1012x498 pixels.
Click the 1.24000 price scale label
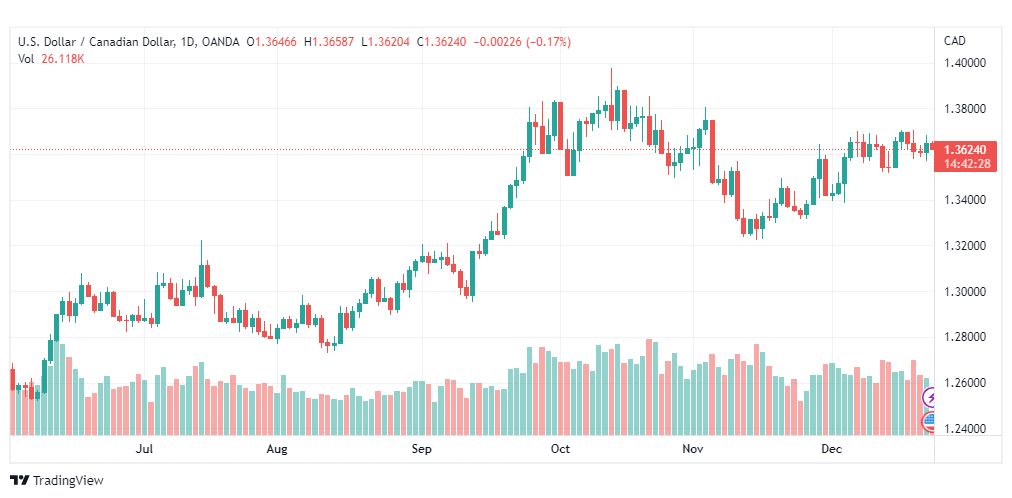pyautogui.click(x=967, y=429)
